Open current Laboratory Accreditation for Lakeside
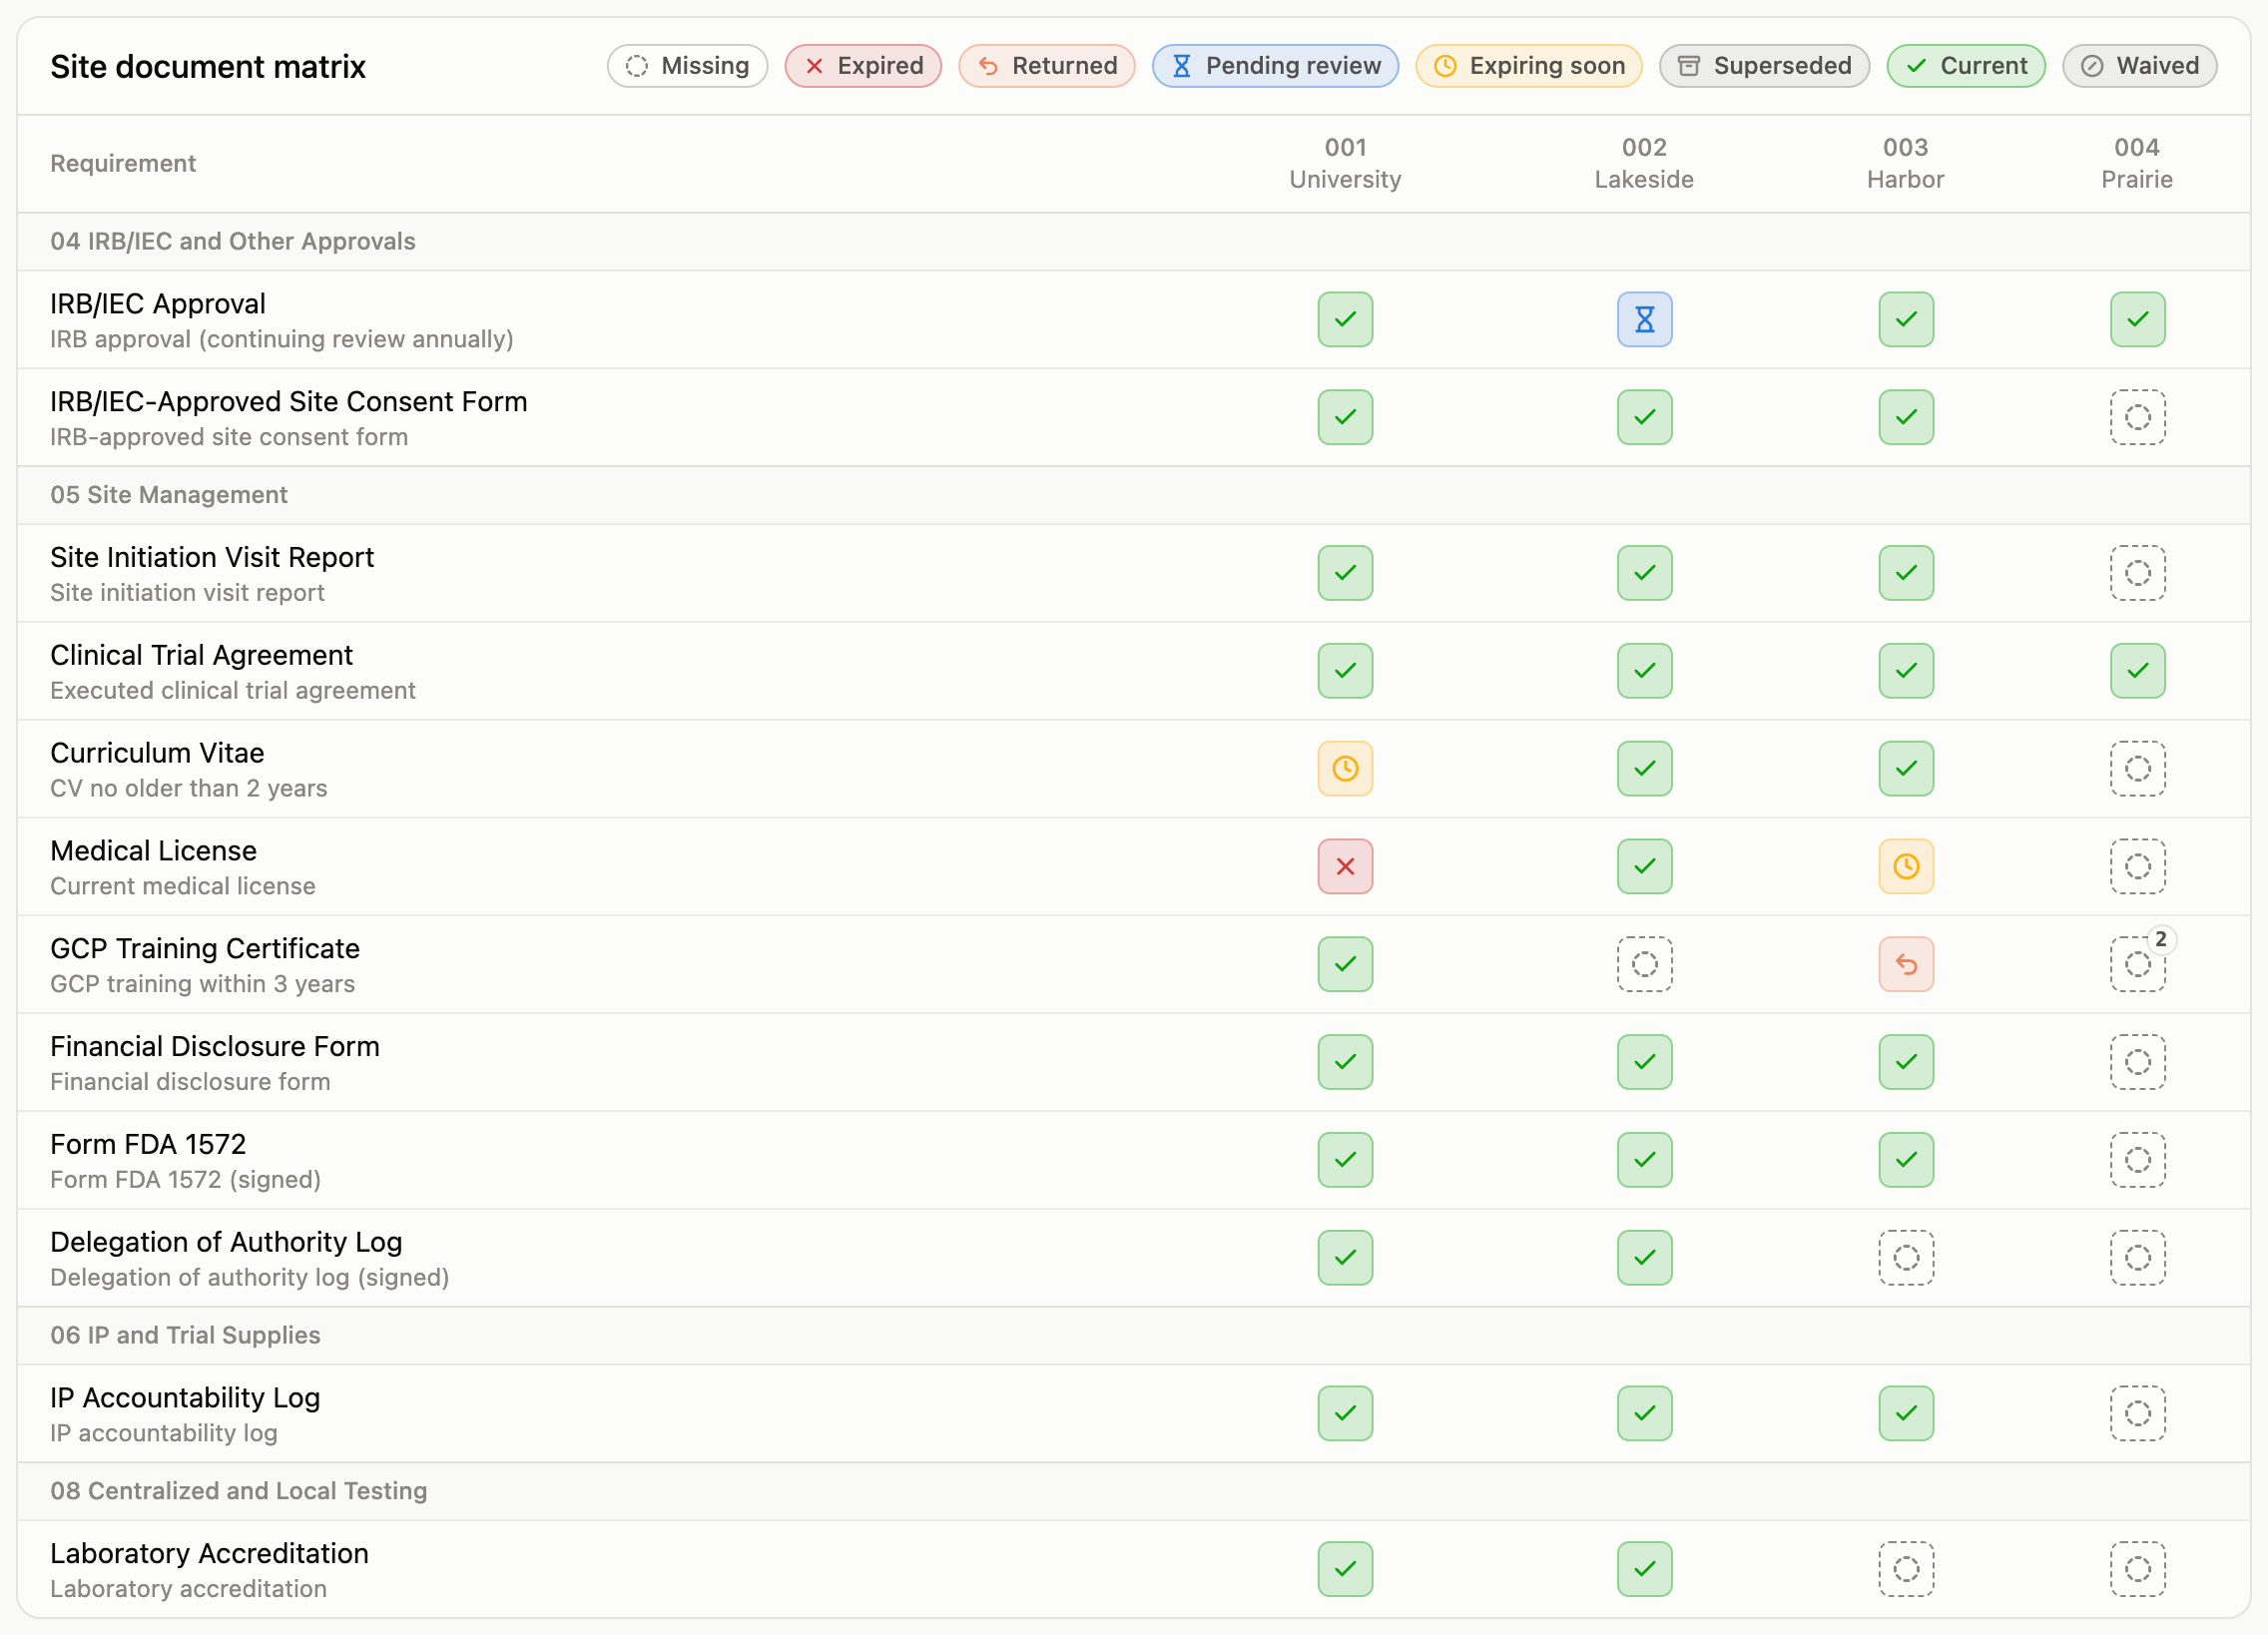 click(1644, 1571)
